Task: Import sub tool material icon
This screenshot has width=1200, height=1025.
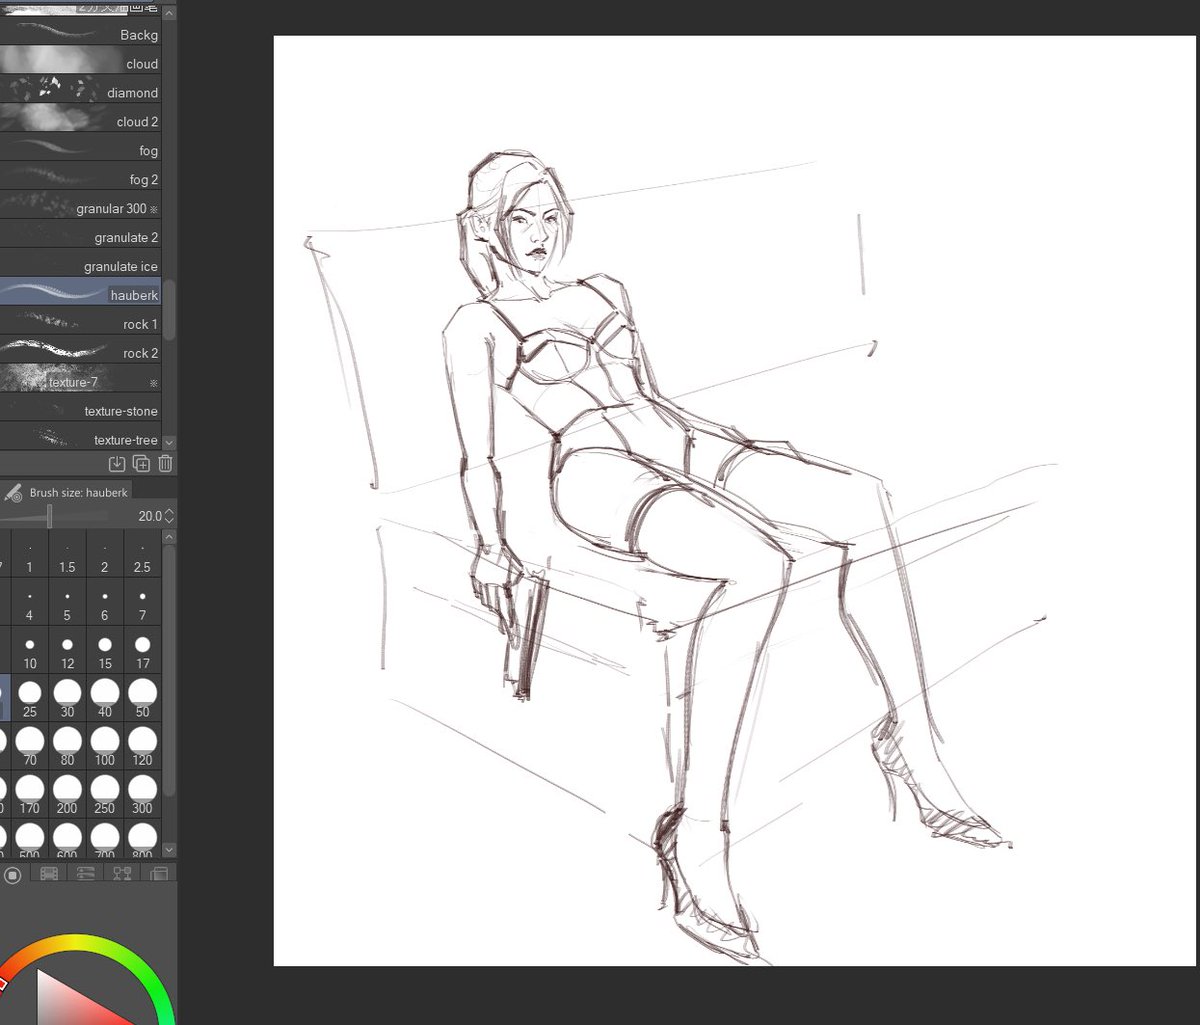Action: pyautogui.click(x=117, y=463)
